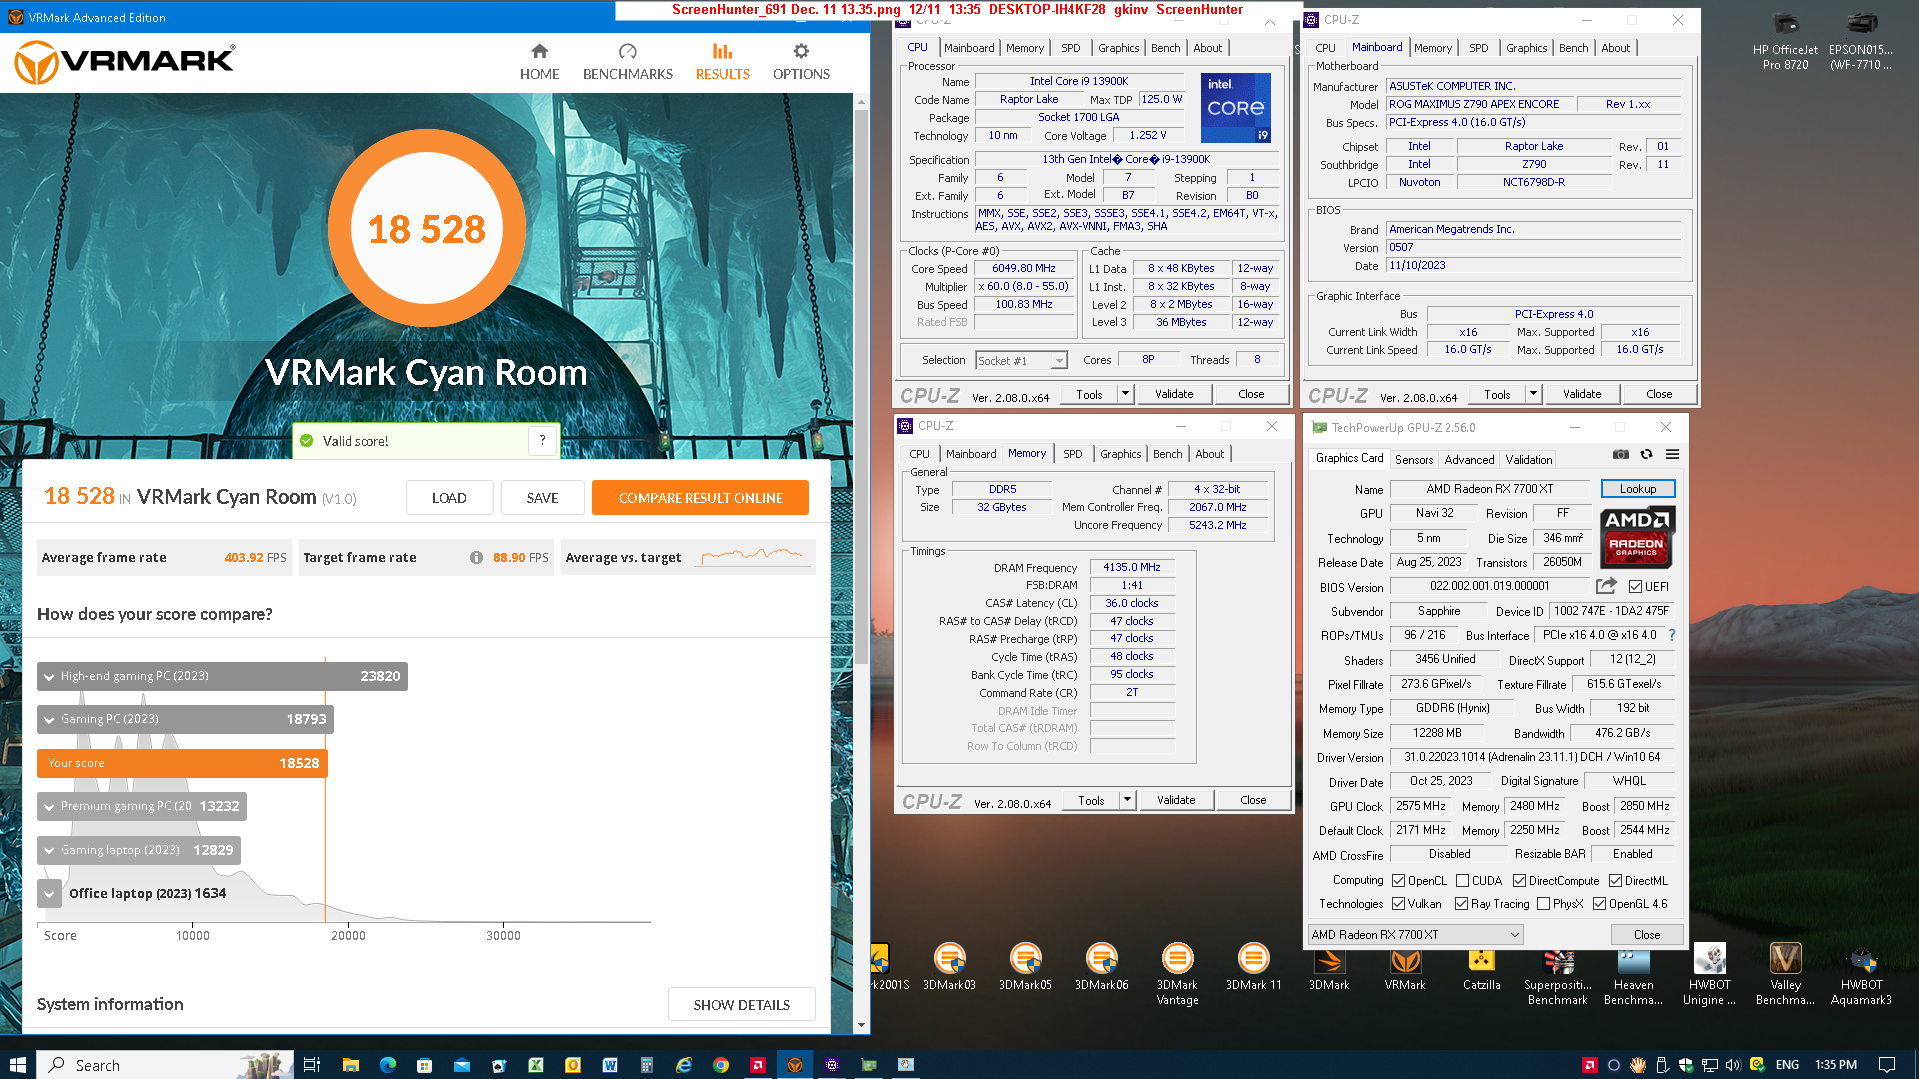Open Graphics tab in CPU-Z CPU window
Viewport: 1919px width, 1079px height.
(1118, 48)
